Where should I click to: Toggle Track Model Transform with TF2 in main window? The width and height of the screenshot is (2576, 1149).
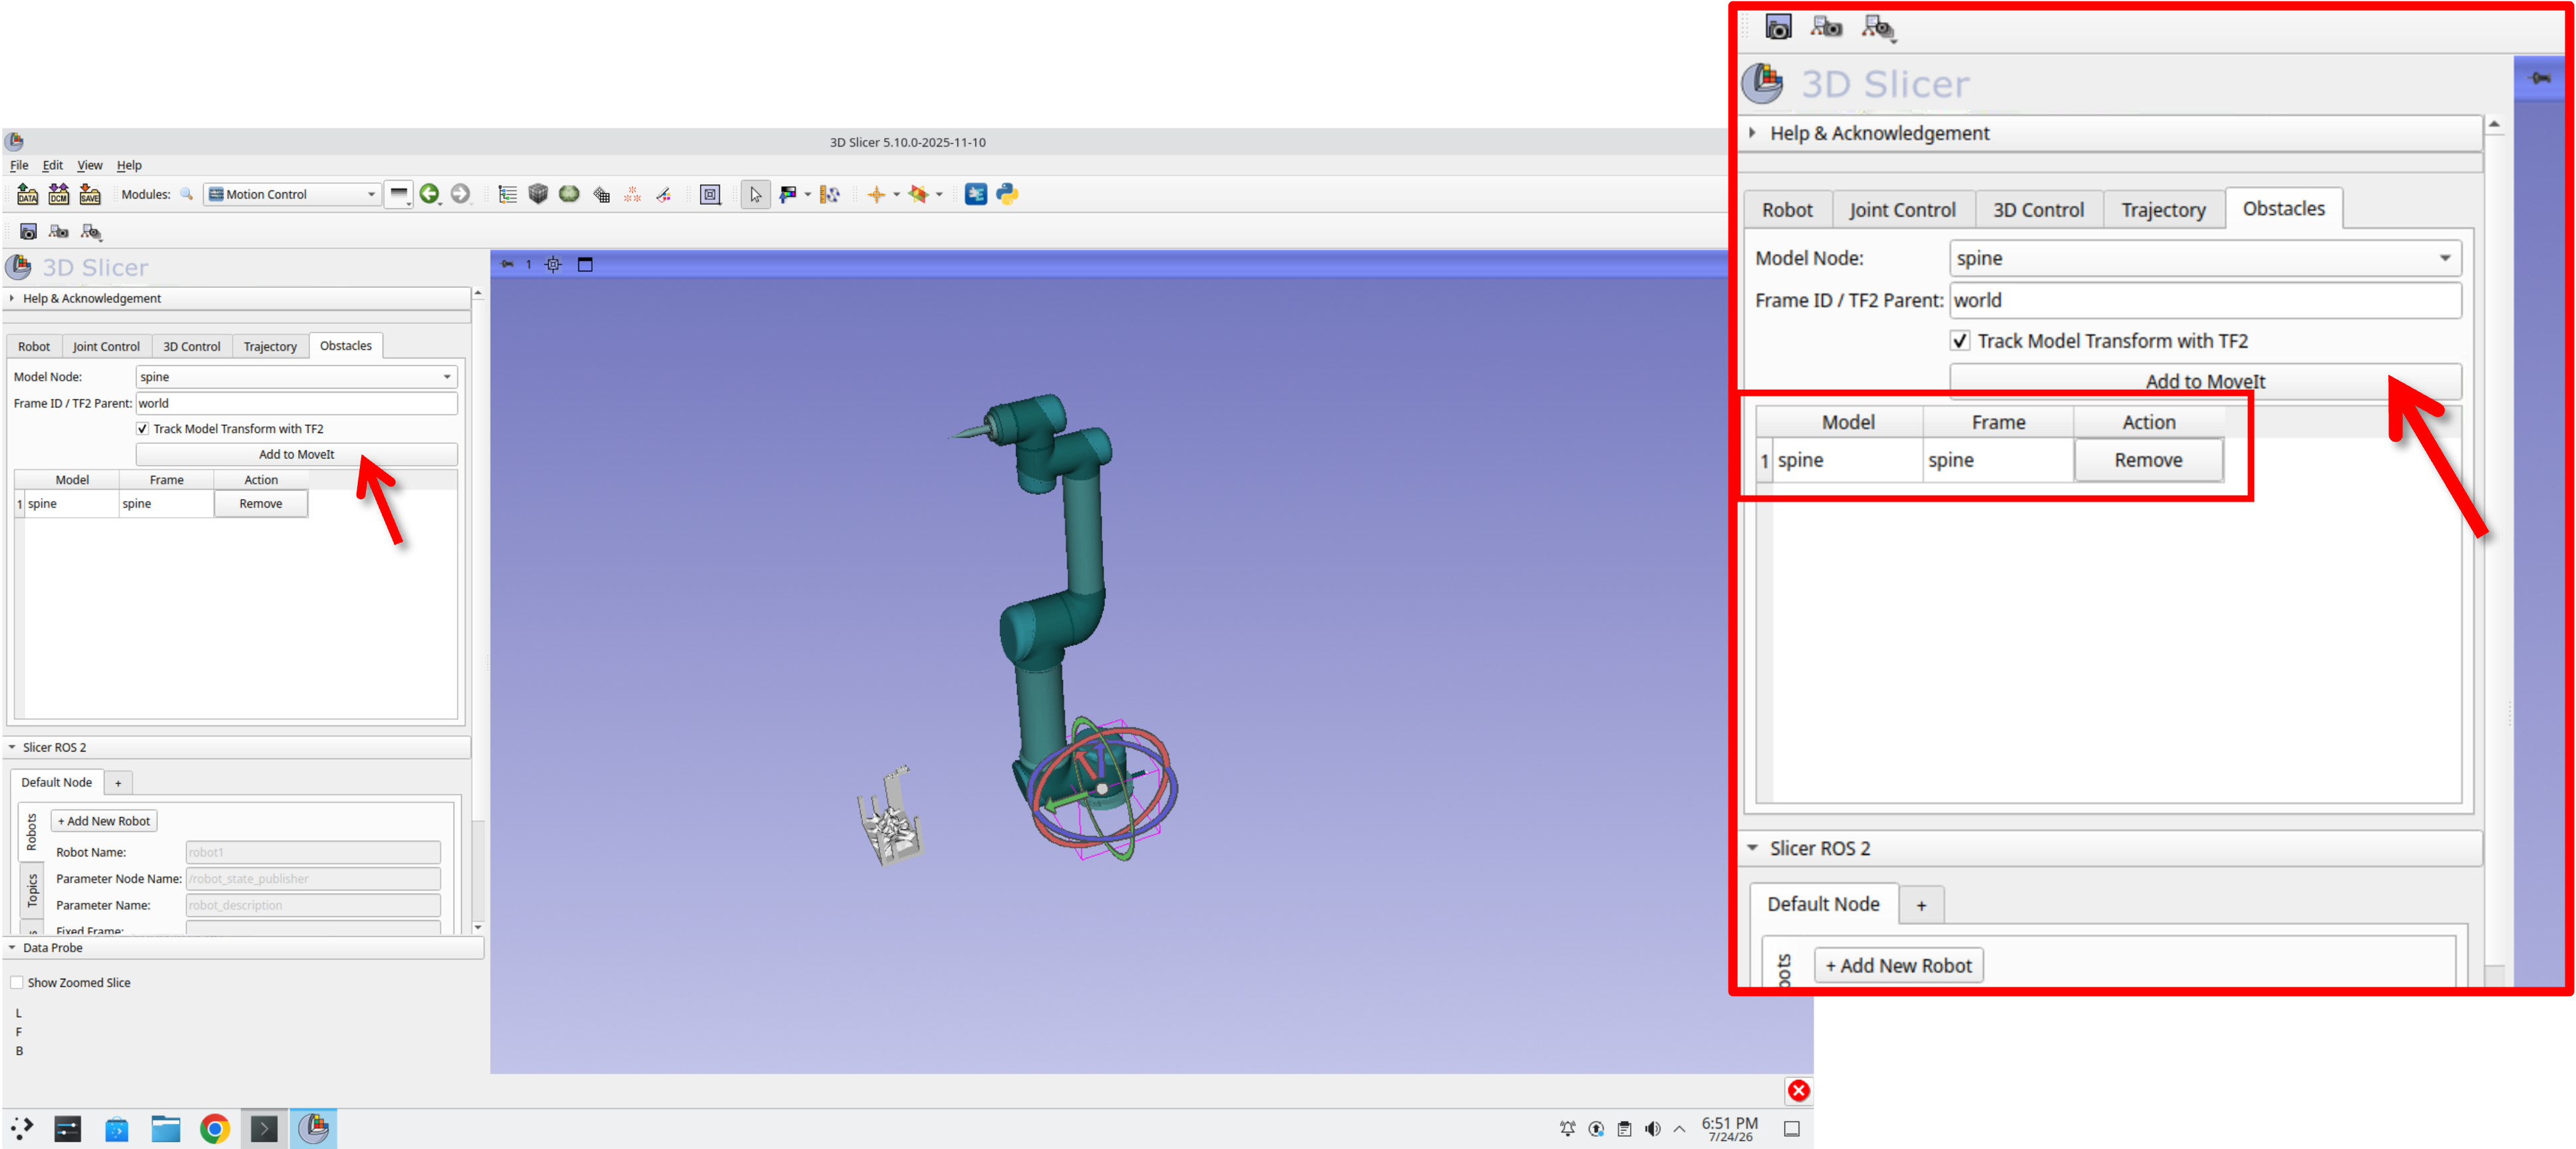[x=142, y=429]
